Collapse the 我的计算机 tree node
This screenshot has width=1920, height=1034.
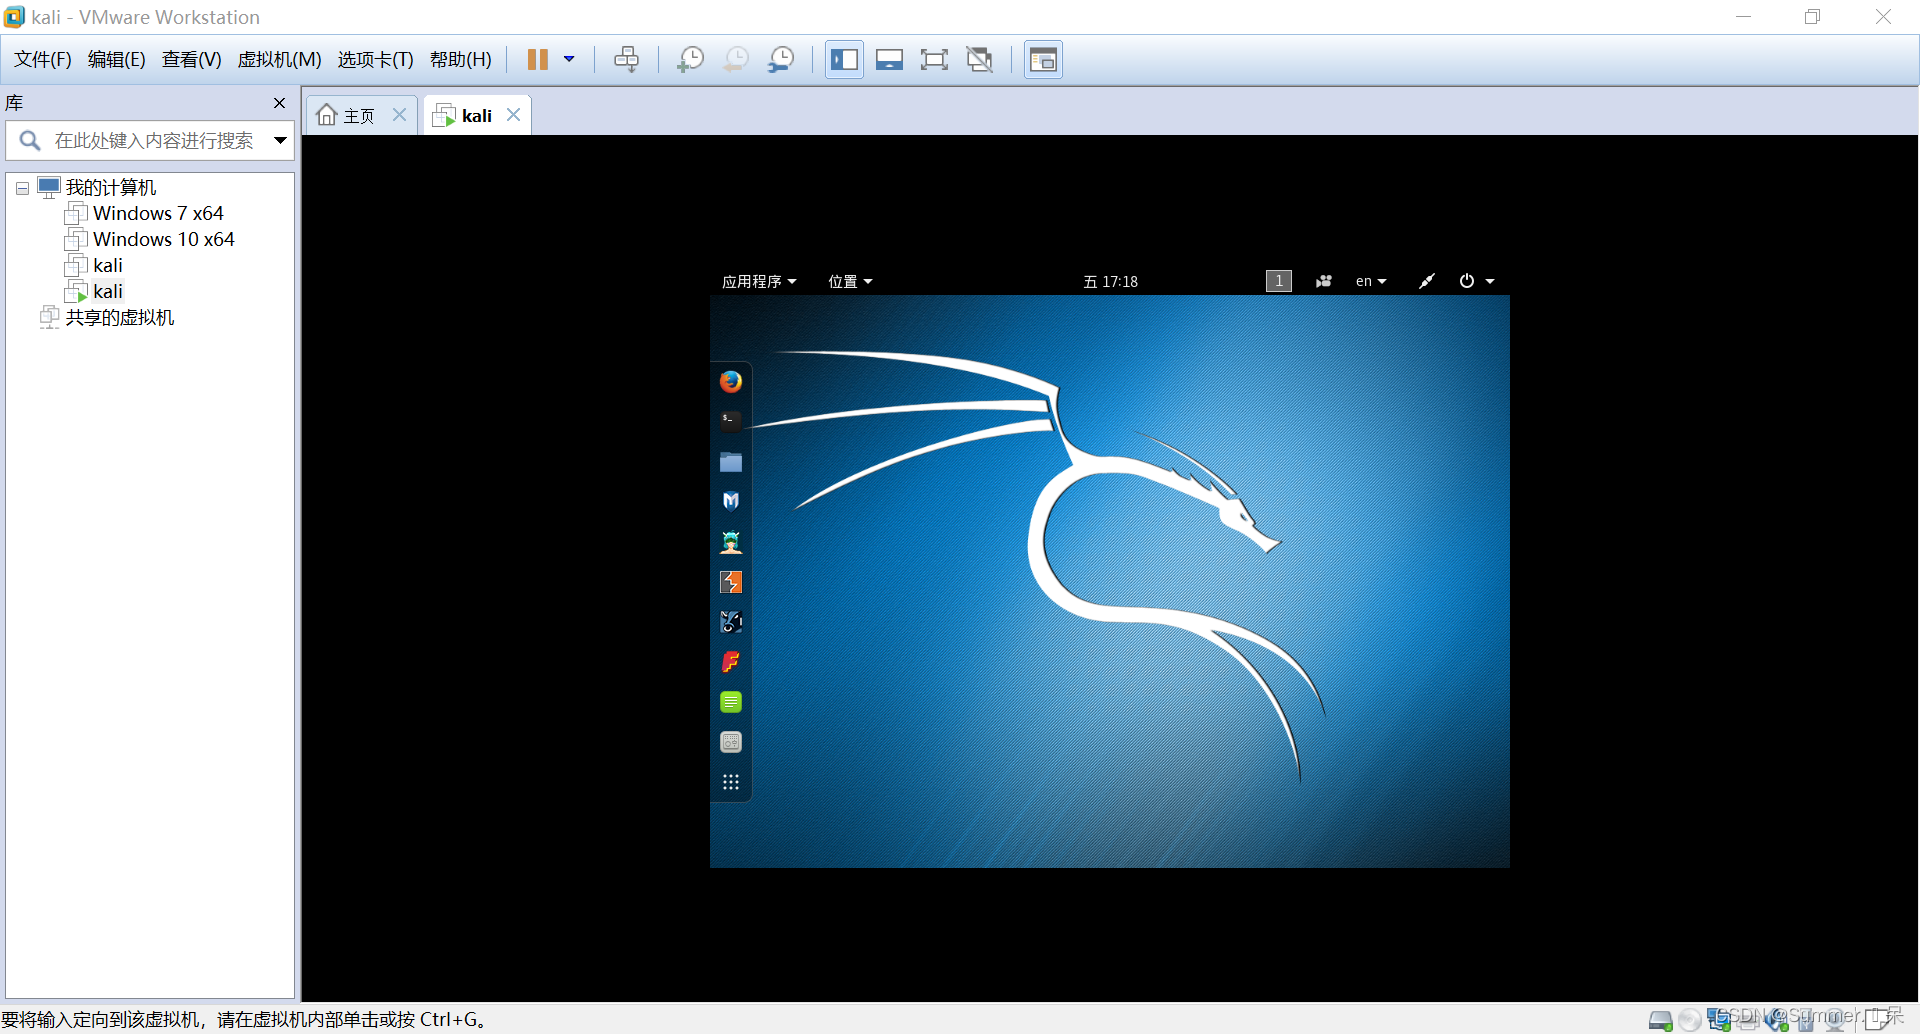point(22,188)
